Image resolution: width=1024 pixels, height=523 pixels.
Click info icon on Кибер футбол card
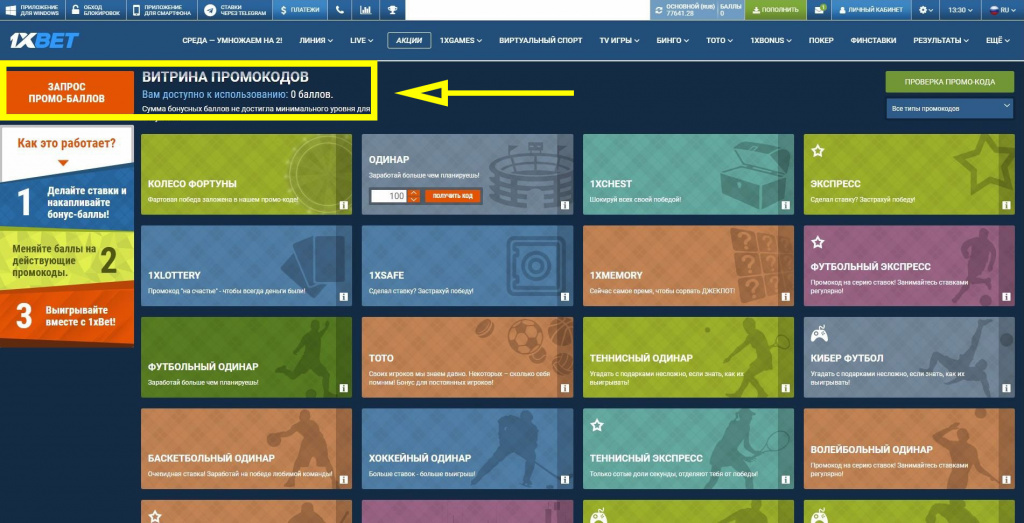(1006, 388)
